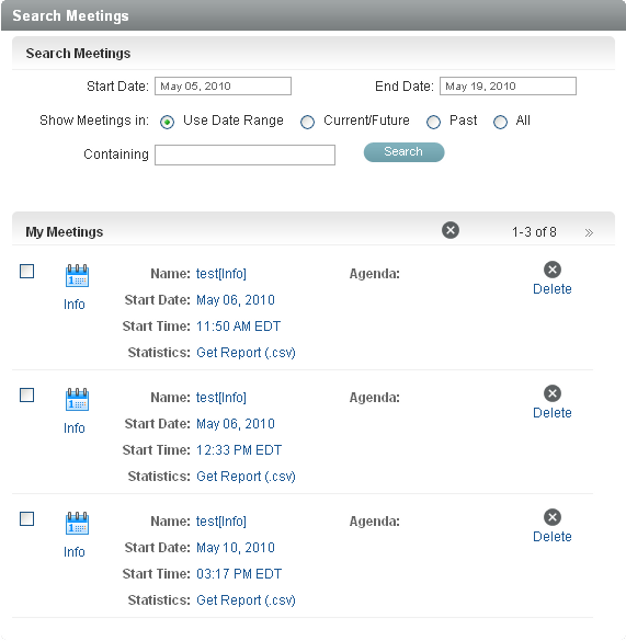Click the End Date field
Image resolution: width=626 pixels, height=641 pixels.
coord(508,86)
